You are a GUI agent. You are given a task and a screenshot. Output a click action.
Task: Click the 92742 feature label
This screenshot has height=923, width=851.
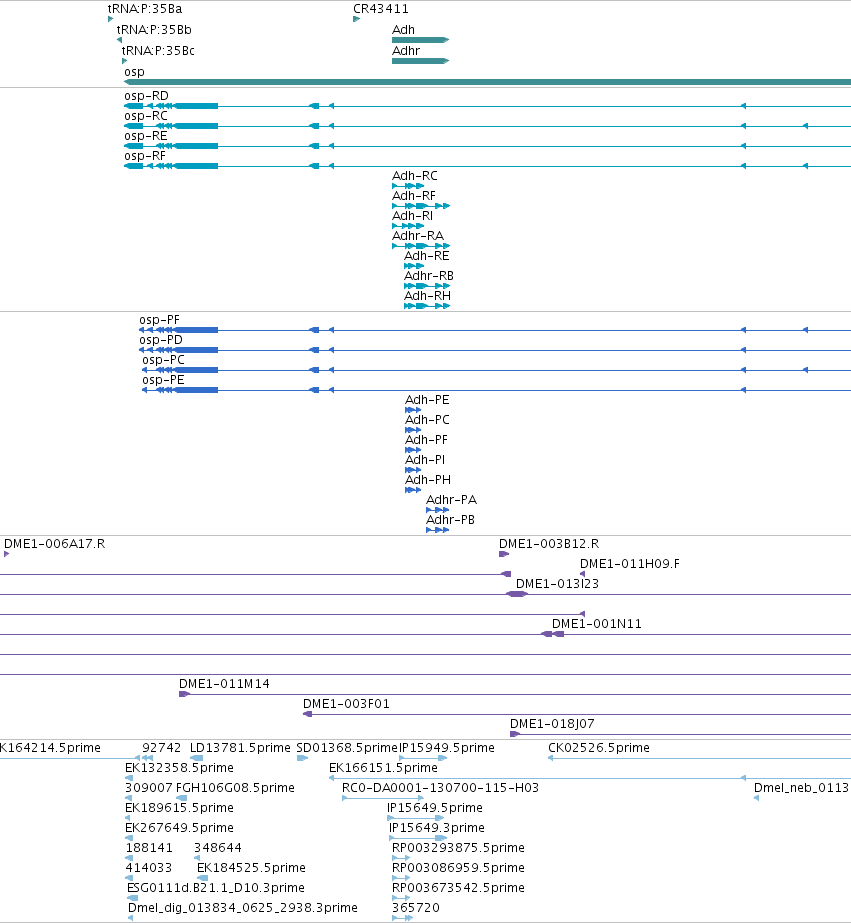tap(162, 748)
